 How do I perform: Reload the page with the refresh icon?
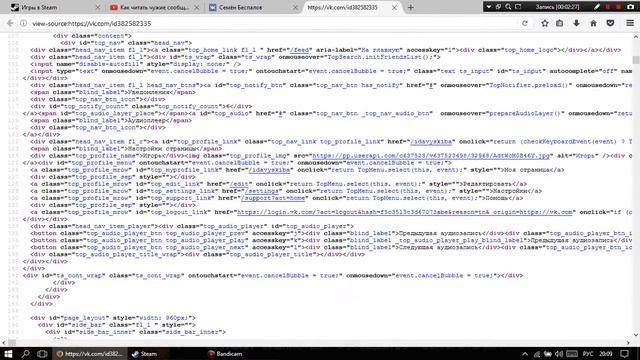point(525,23)
